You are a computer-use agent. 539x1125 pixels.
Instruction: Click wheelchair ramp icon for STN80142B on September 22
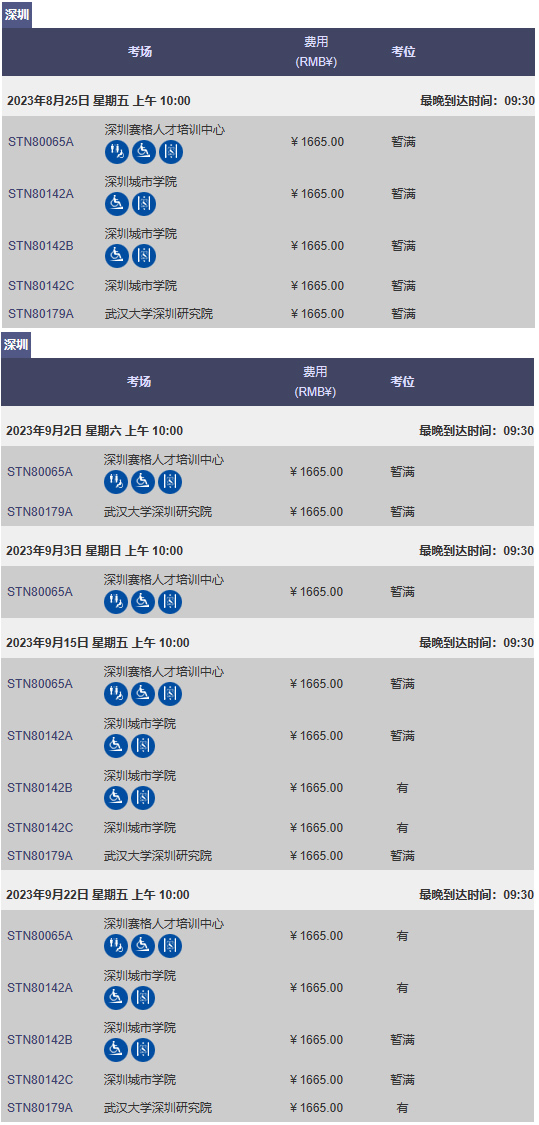pyautogui.click(x=116, y=1050)
